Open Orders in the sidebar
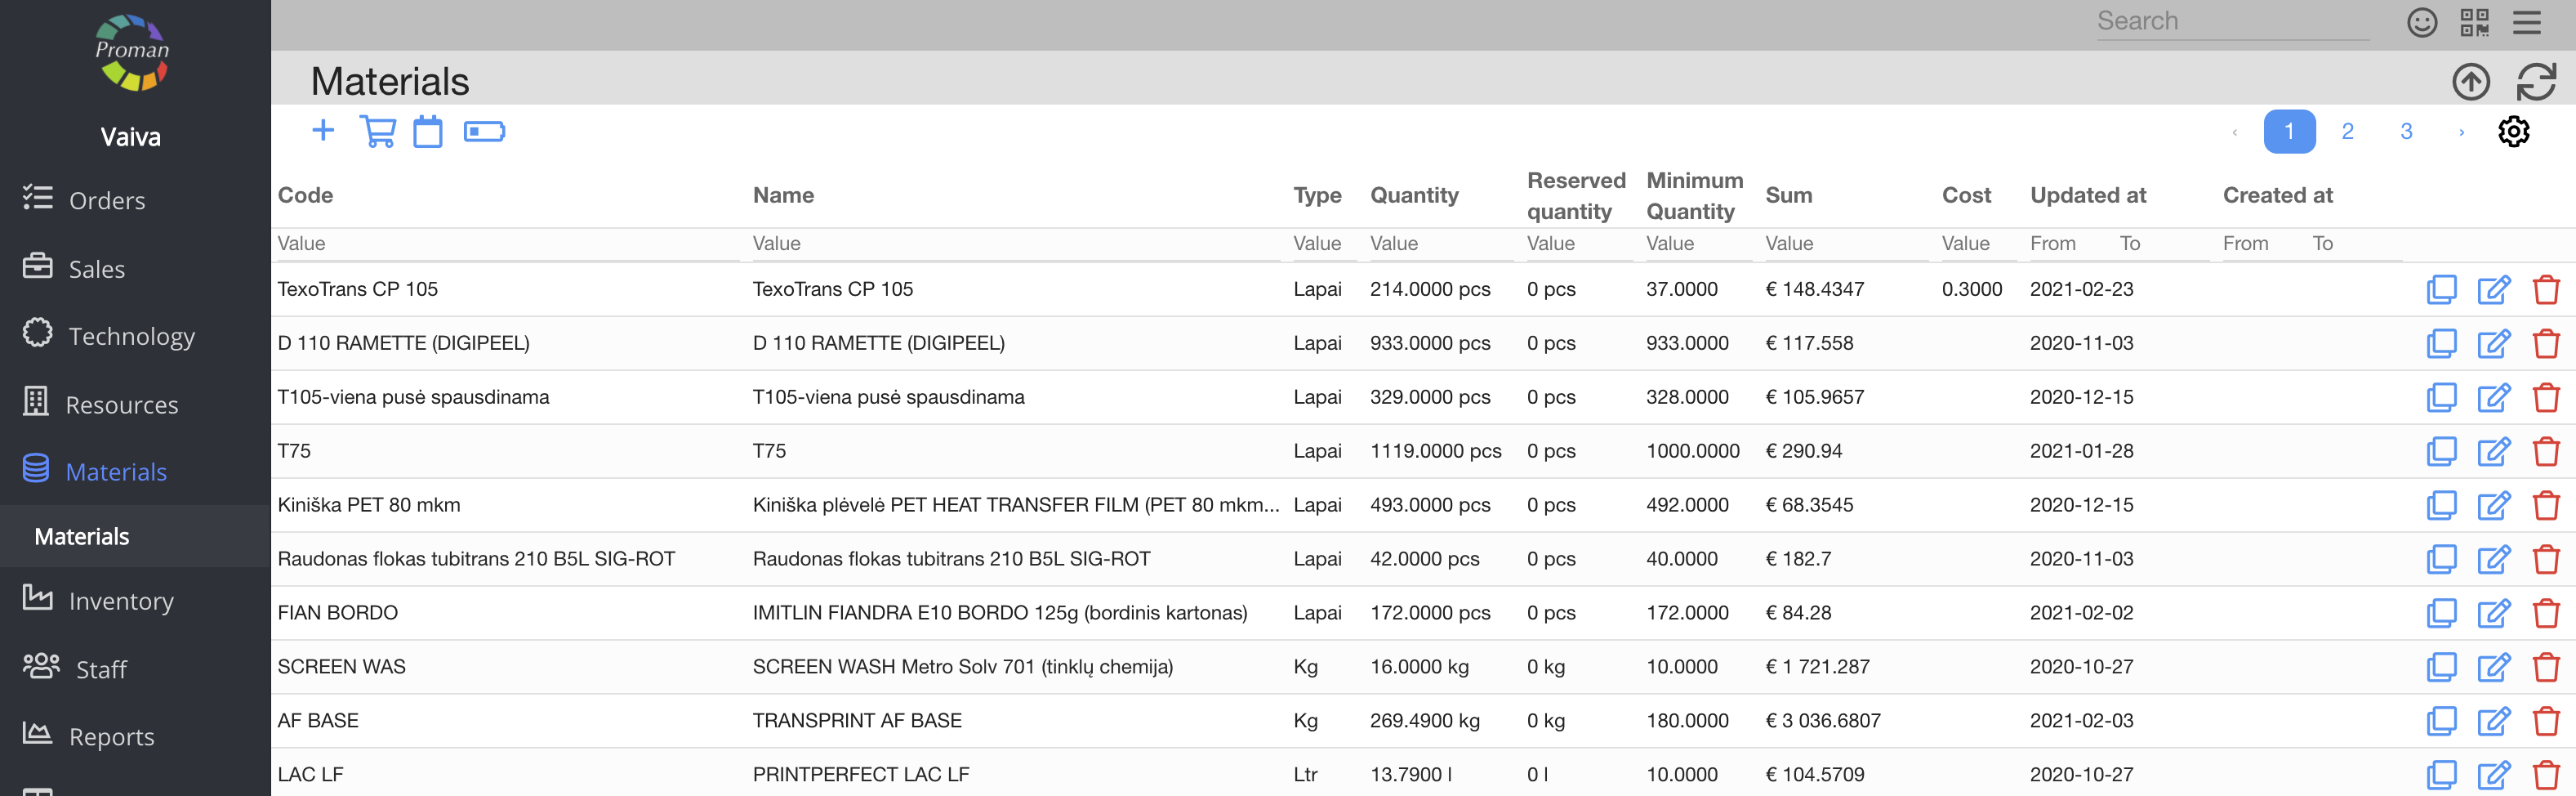2576x796 pixels. (106, 201)
